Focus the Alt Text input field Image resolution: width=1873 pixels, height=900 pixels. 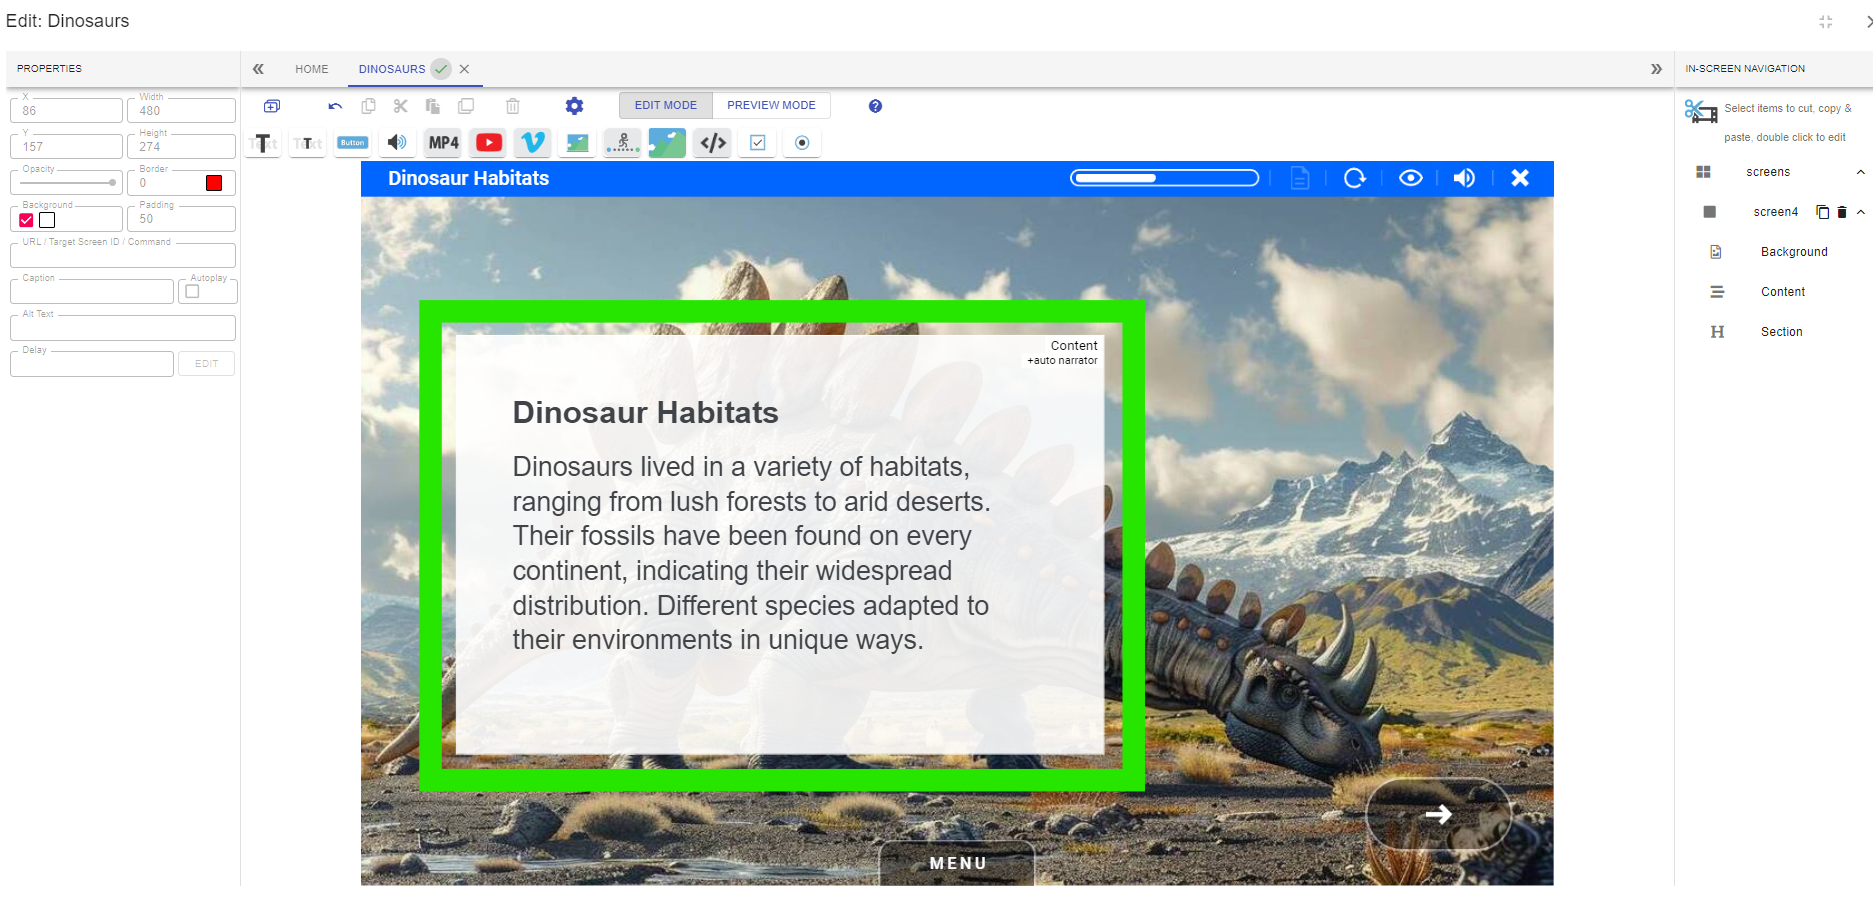click(123, 328)
